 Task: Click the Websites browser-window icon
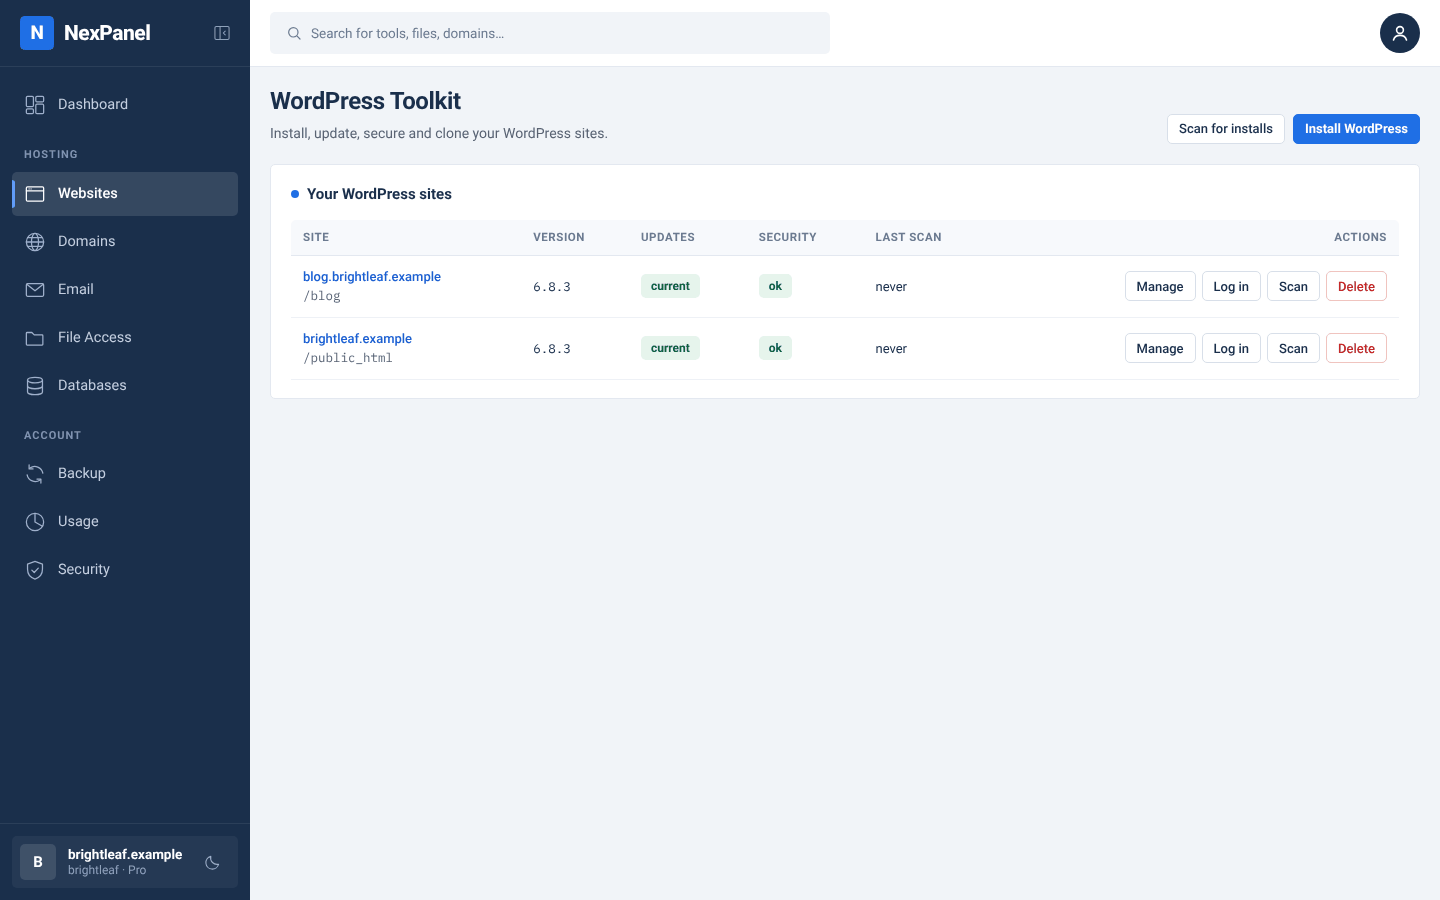coord(35,194)
